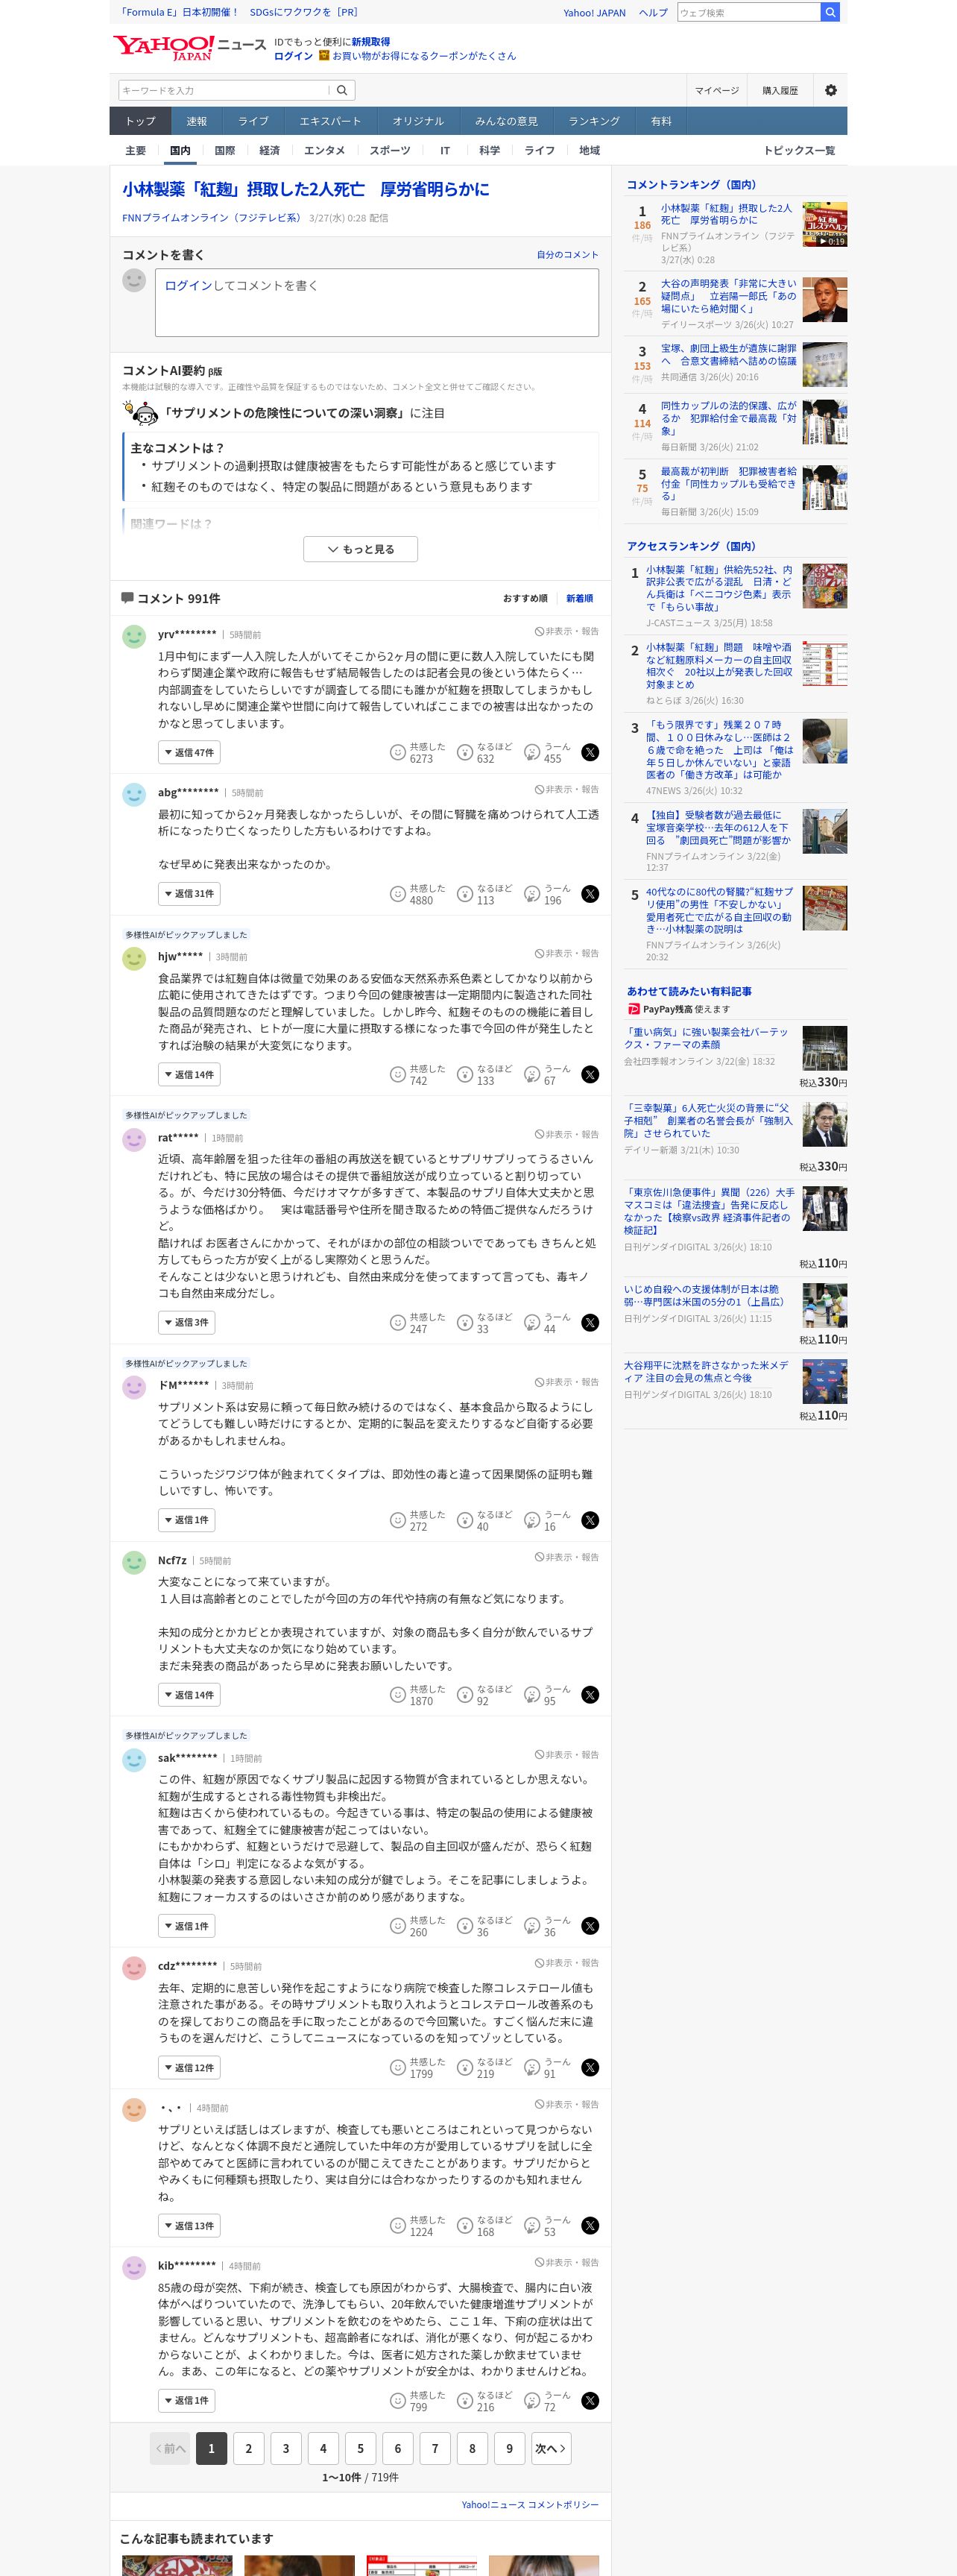Go to comments page 2
The width and height of the screenshot is (957, 2576).
[x=249, y=2448]
